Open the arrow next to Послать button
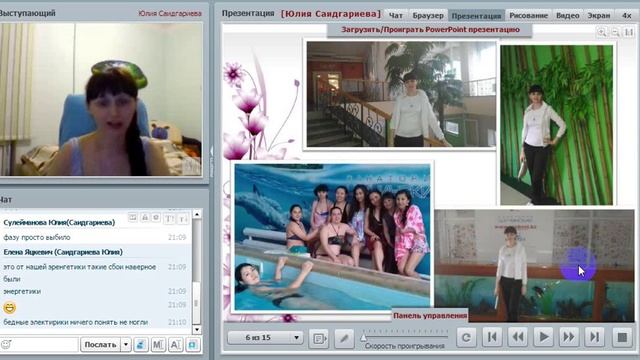The height and width of the screenshot is (360, 640). coord(126,345)
